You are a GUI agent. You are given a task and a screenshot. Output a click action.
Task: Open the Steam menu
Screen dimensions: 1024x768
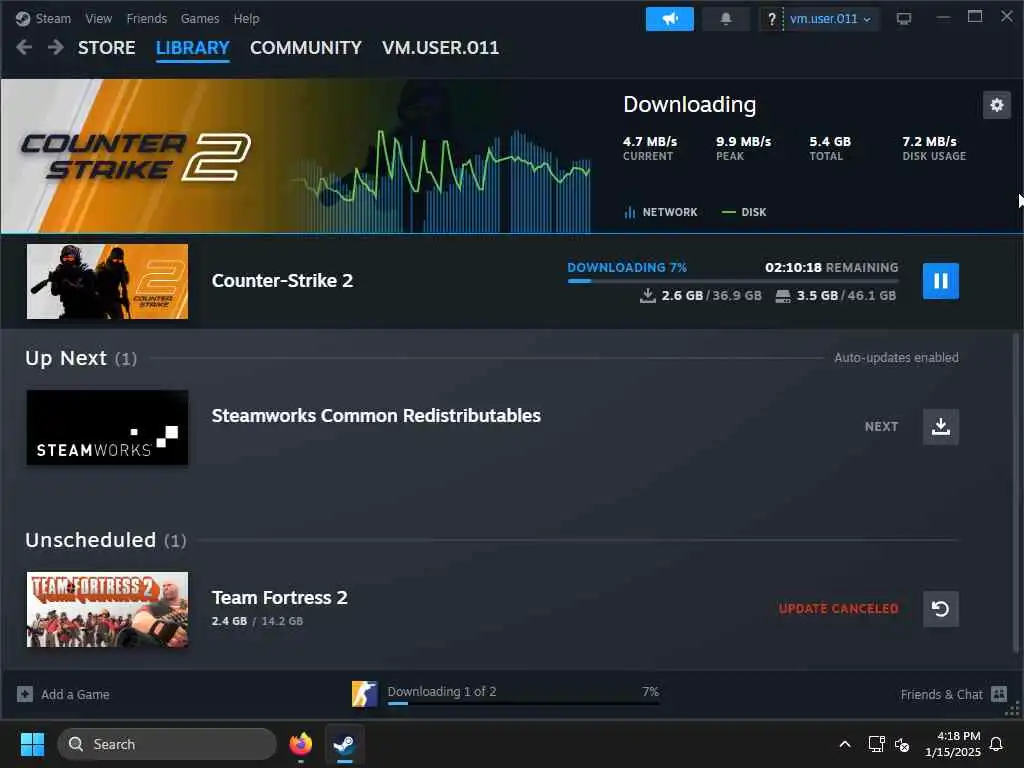coord(53,18)
